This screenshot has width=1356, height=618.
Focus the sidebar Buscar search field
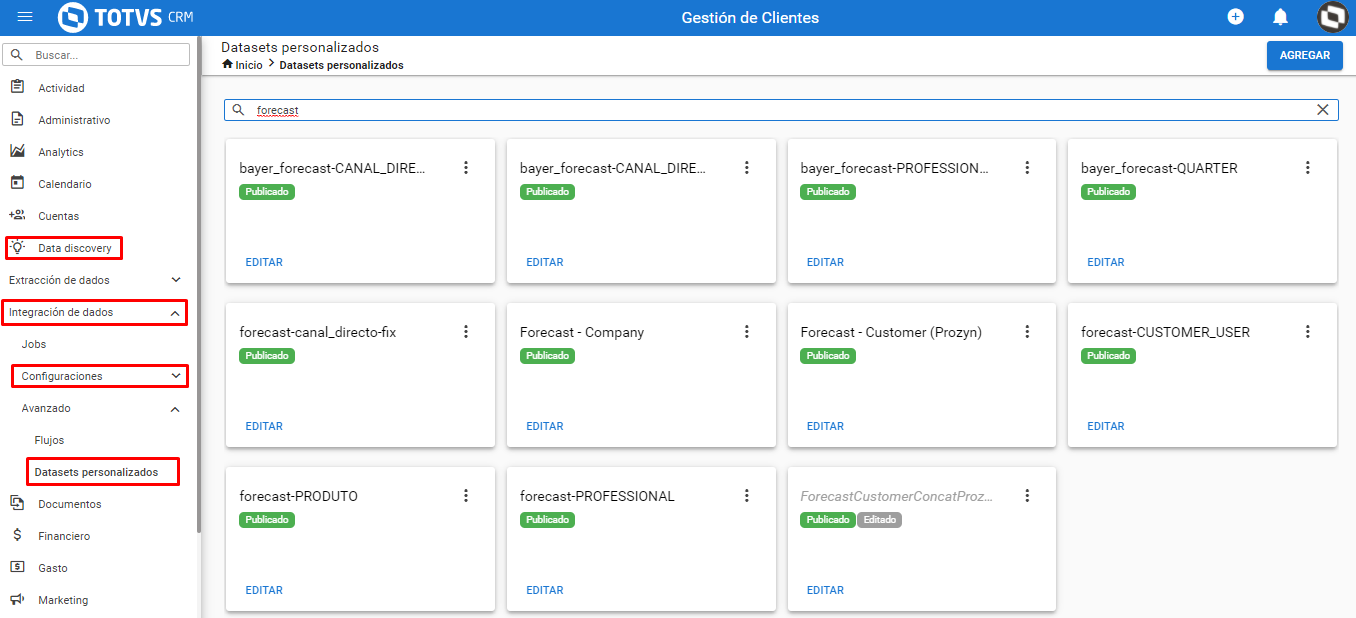click(96, 55)
